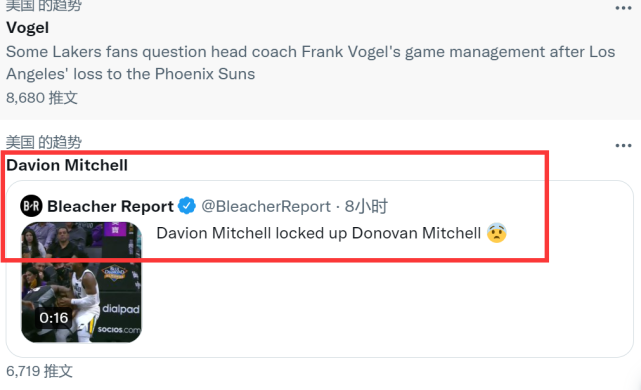Image resolution: width=641 pixels, height=390 pixels.
Task: Open the Davion Mitchell trending topic title
Action: click(67, 165)
